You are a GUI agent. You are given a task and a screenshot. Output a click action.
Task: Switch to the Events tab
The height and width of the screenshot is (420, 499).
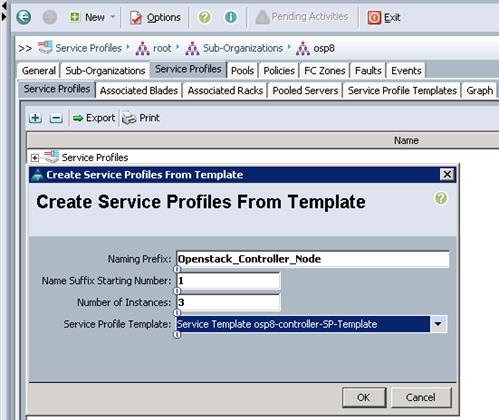click(x=406, y=71)
